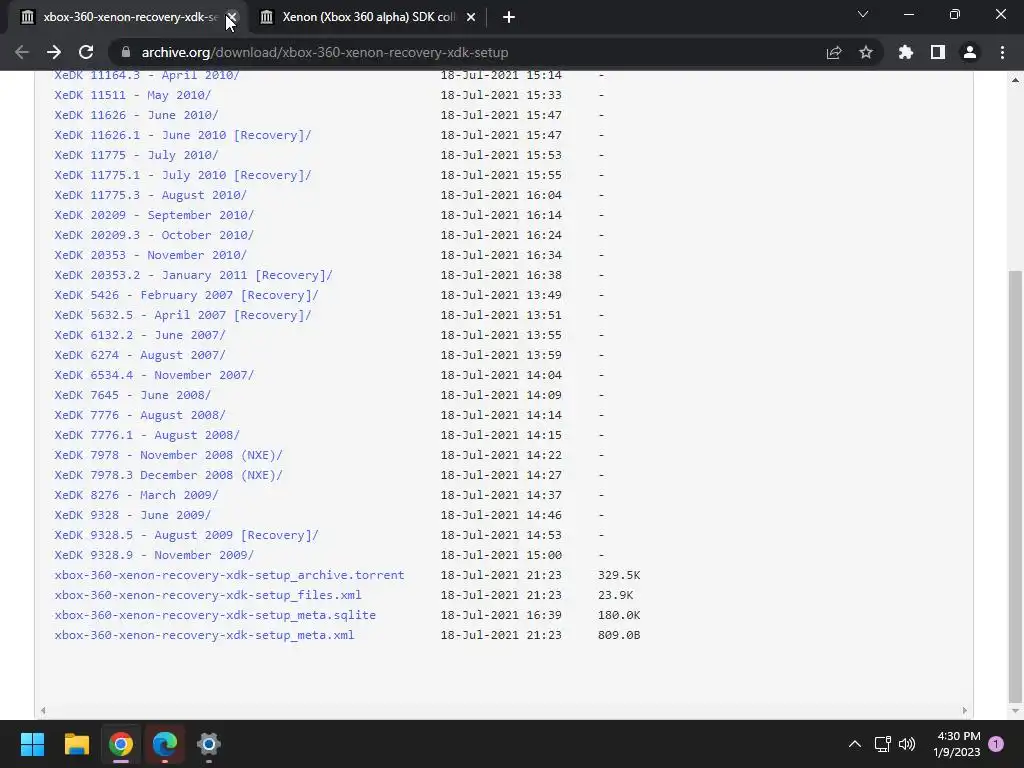Open XeDK 20209.3 - October 2010 folder

click(x=154, y=235)
